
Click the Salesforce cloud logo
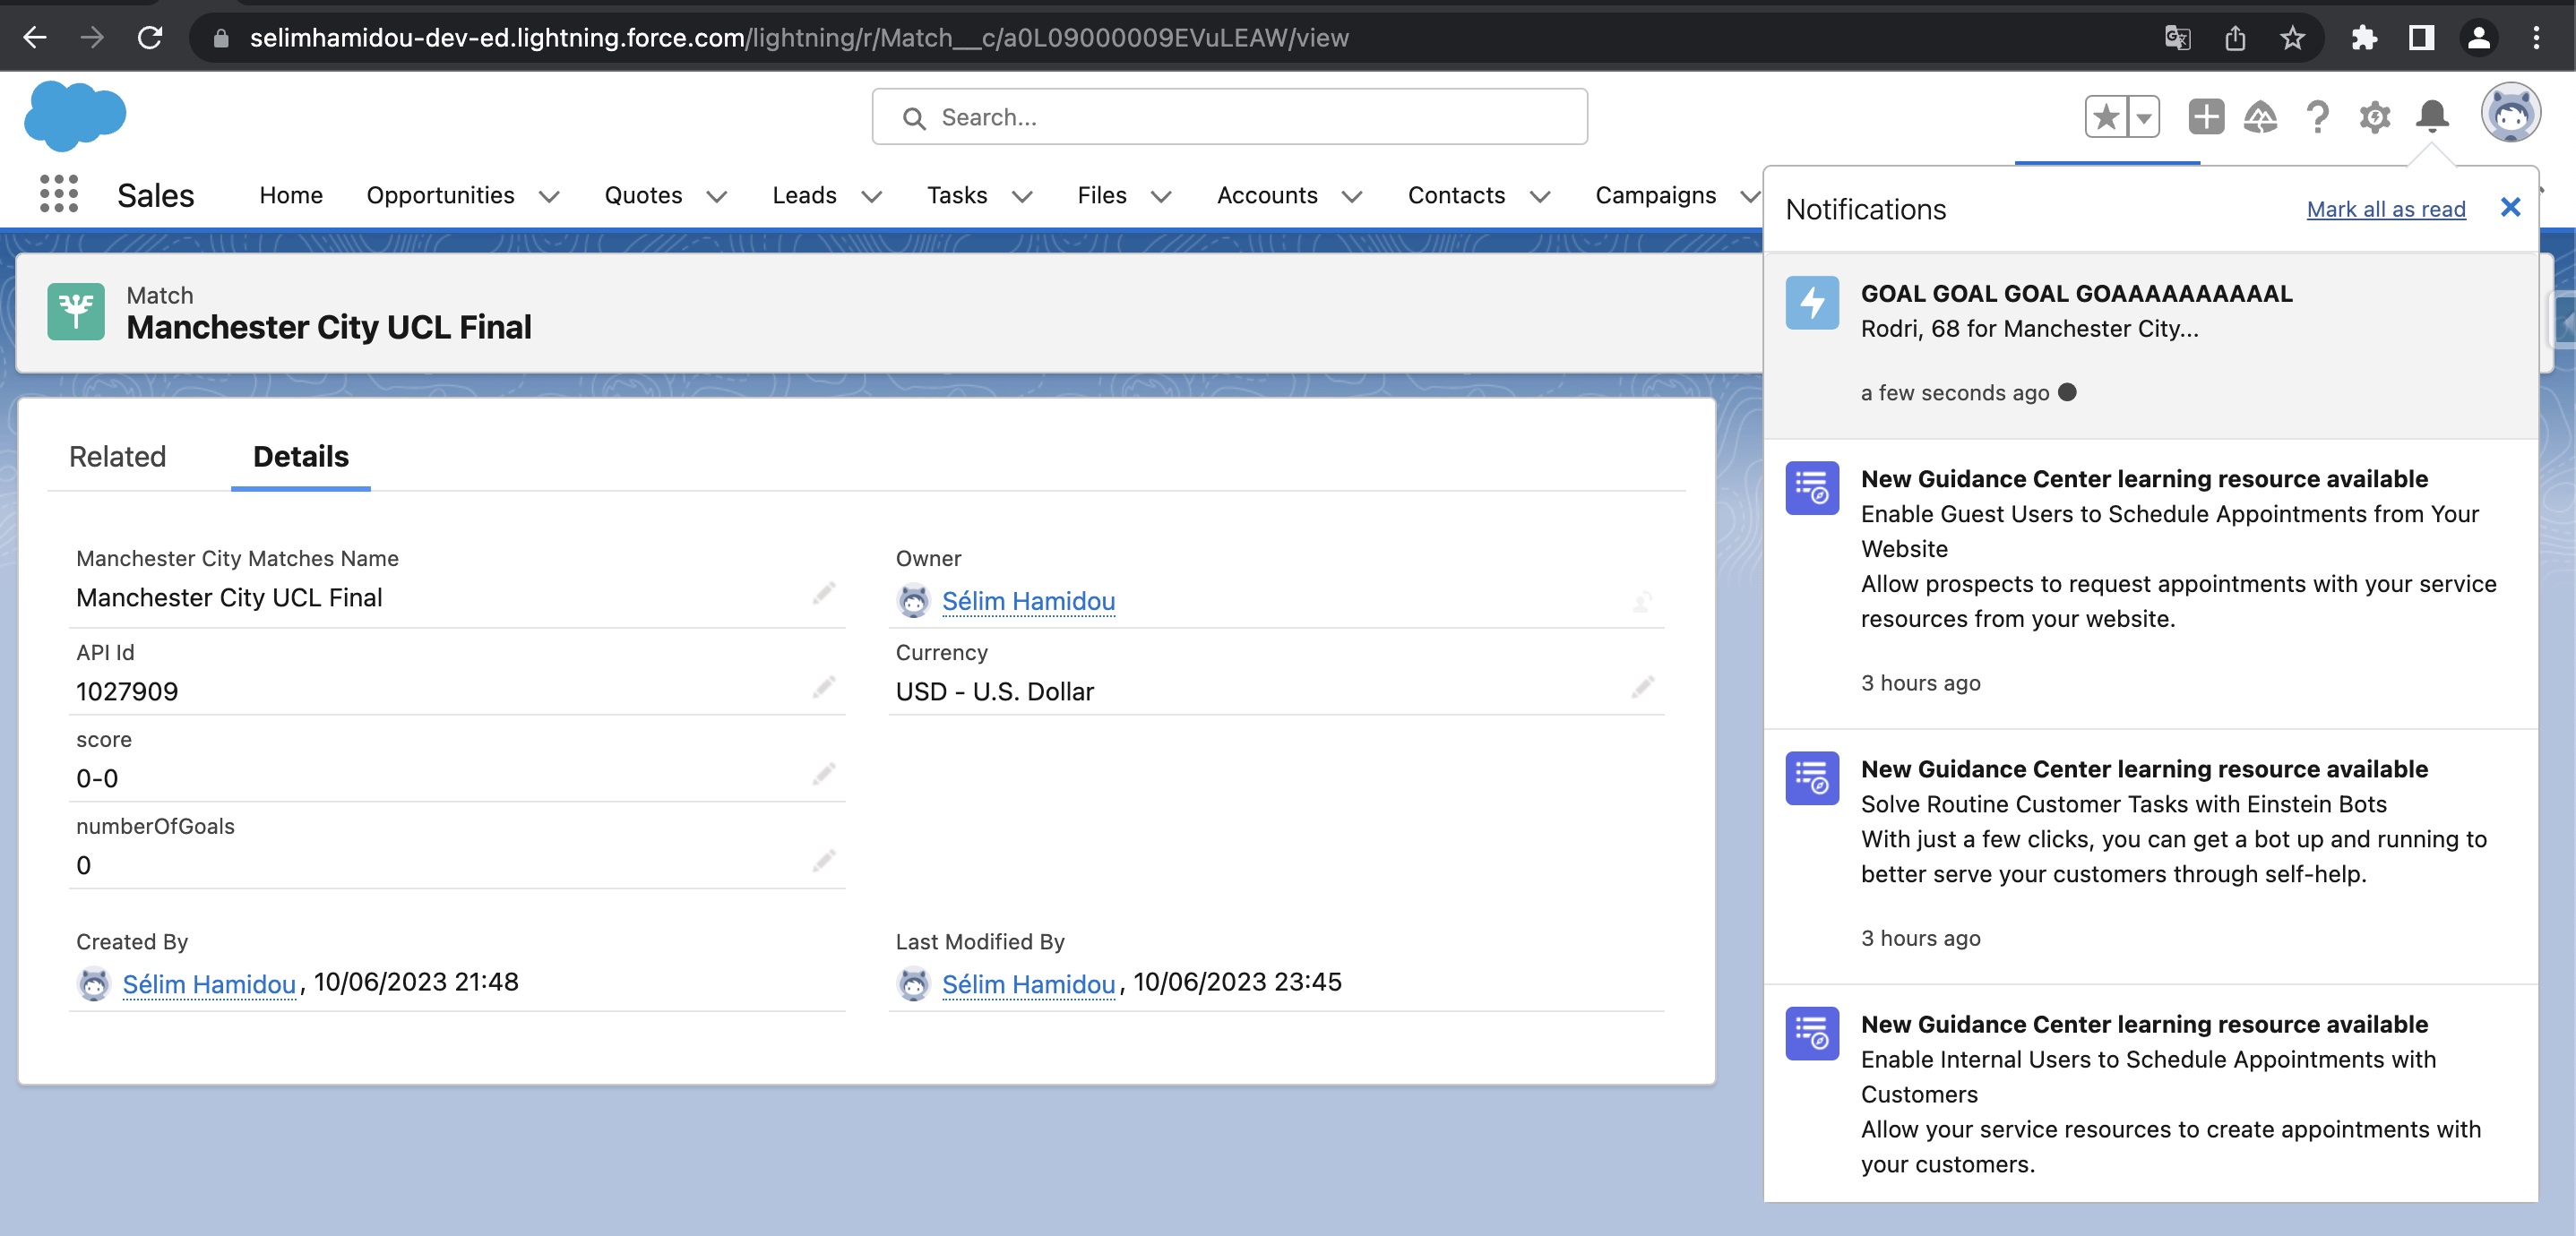75,116
